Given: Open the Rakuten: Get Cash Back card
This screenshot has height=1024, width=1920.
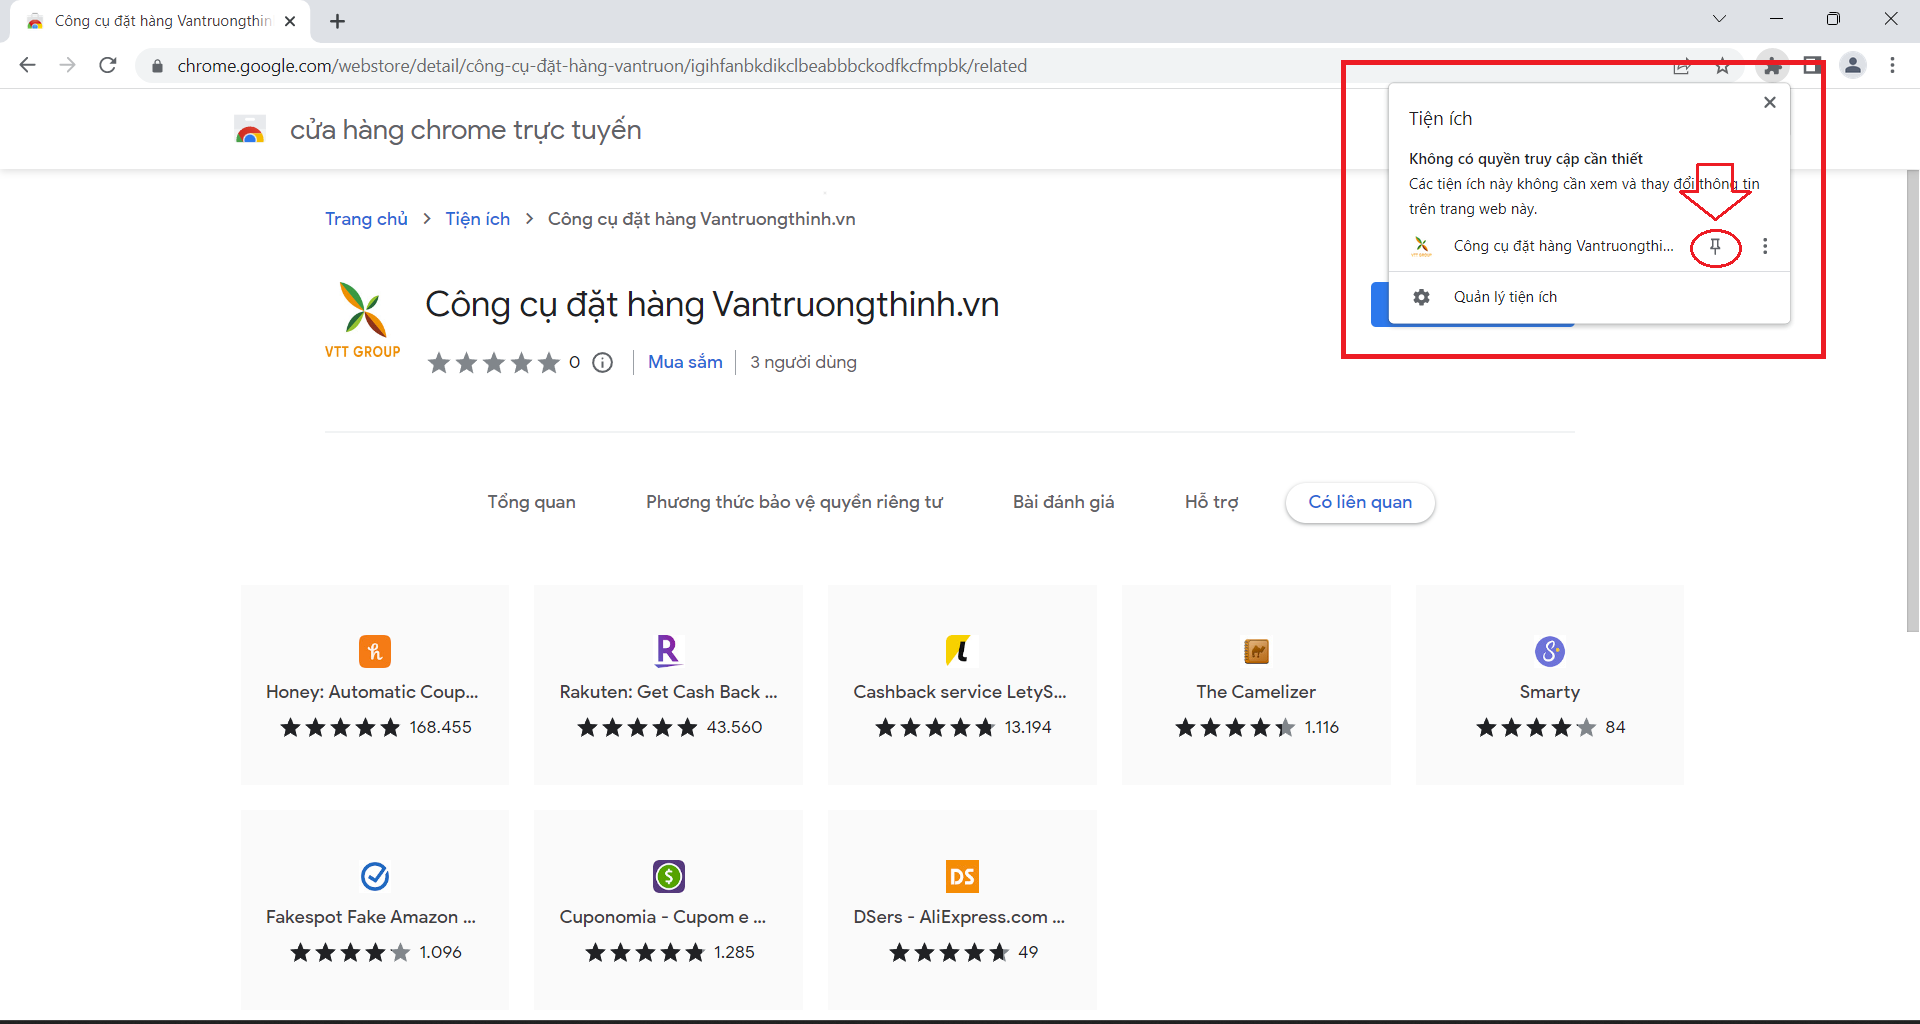Looking at the screenshot, I should click(x=668, y=685).
